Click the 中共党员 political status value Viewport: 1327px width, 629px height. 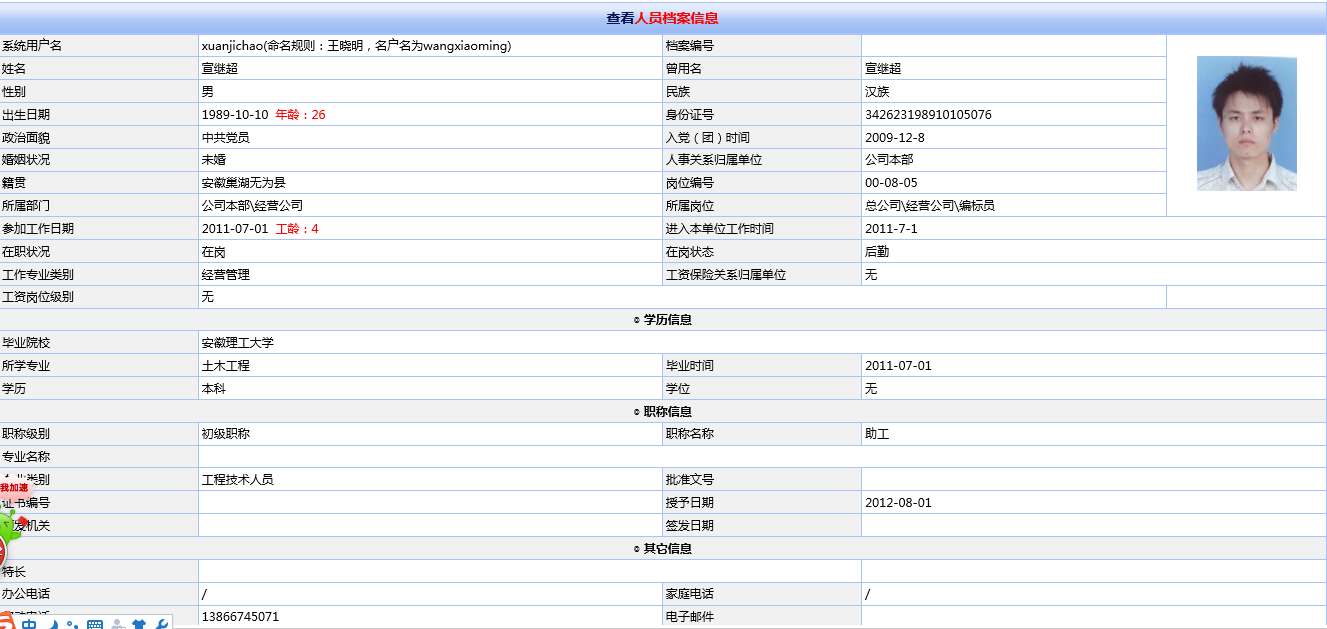coord(225,138)
